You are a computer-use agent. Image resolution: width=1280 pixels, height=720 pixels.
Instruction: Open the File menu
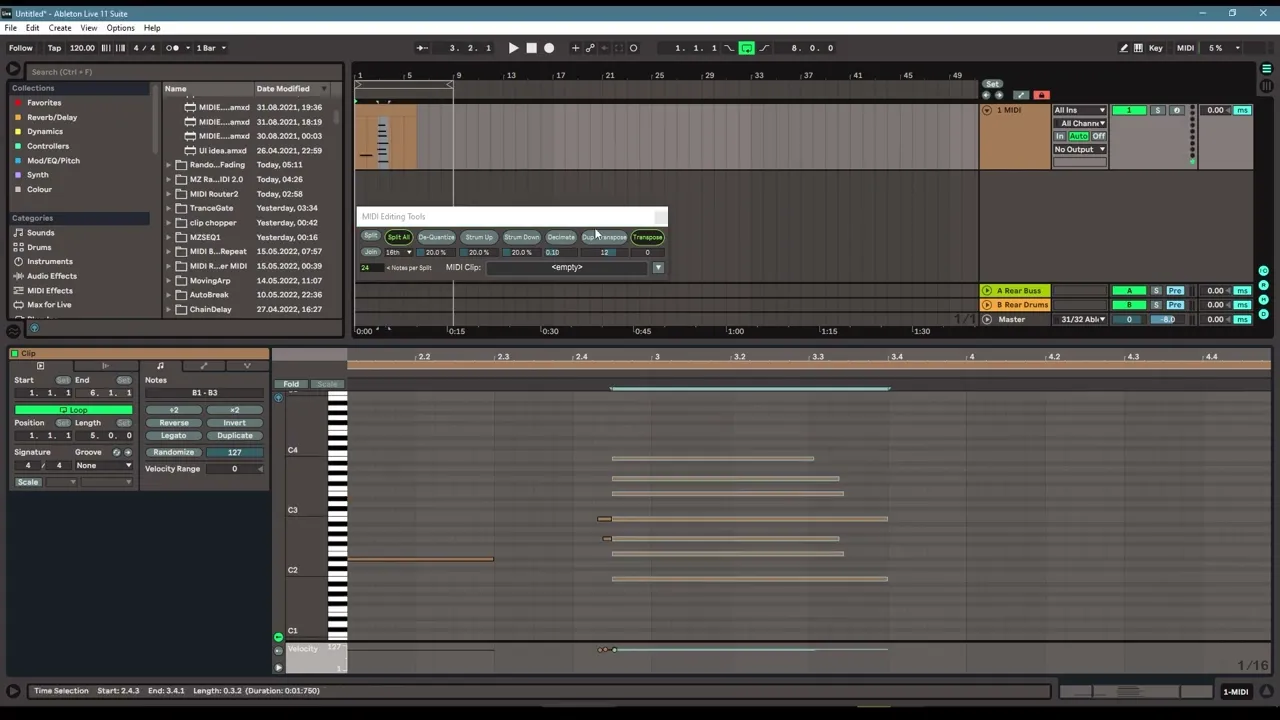tap(10, 28)
